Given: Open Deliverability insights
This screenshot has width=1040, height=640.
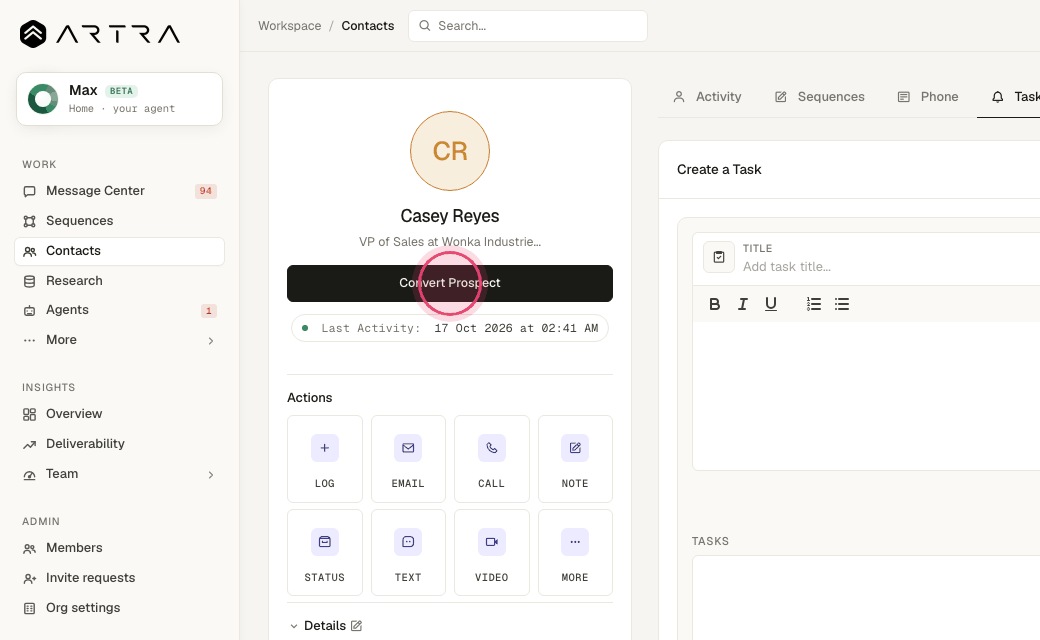Looking at the screenshot, I should point(119,444).
